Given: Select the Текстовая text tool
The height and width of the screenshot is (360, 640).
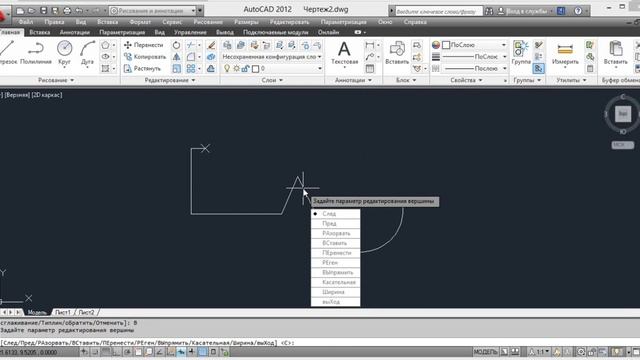Looking at the screenshot, I should point(344,53).
